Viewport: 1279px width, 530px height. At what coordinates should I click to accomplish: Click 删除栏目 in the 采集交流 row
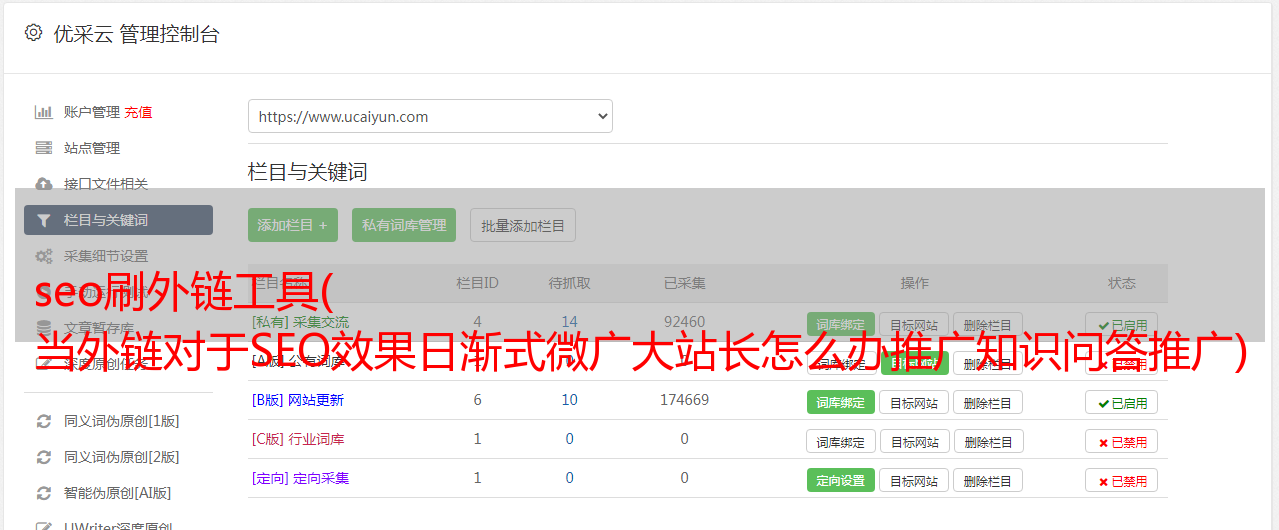tap(988, 324)
